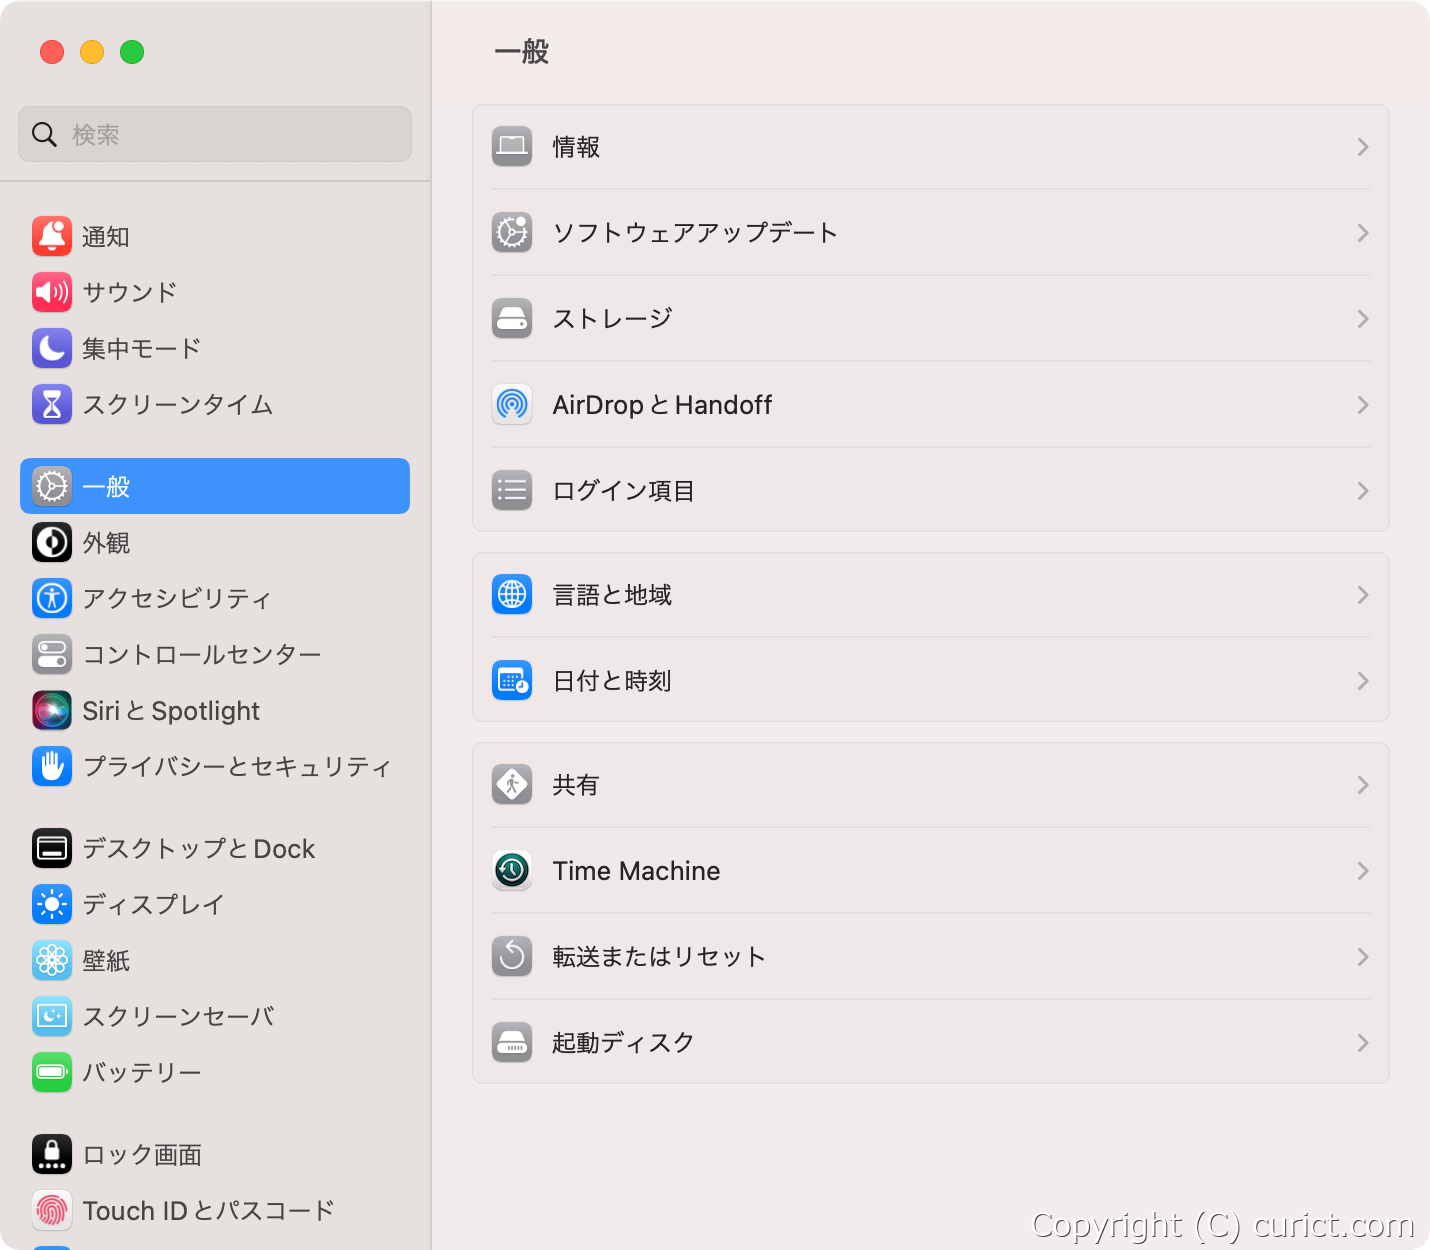The width and height of the screenshot is (1430, 1250).
Task: Open the ソフトウェアアップデート gear icon
Action: pyautogui.click(x=512, y=233)
